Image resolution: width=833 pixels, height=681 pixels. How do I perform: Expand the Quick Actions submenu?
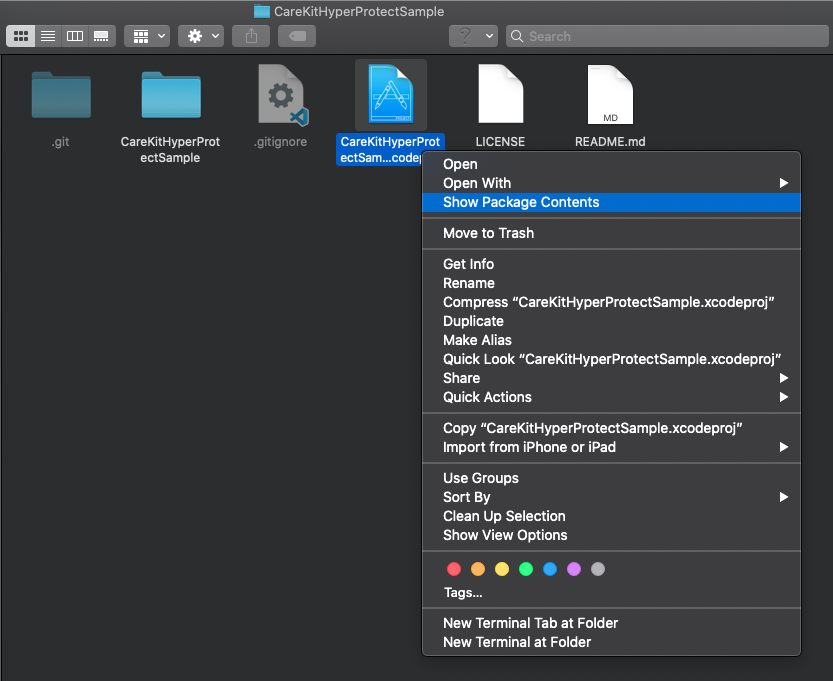pos(611,397)
